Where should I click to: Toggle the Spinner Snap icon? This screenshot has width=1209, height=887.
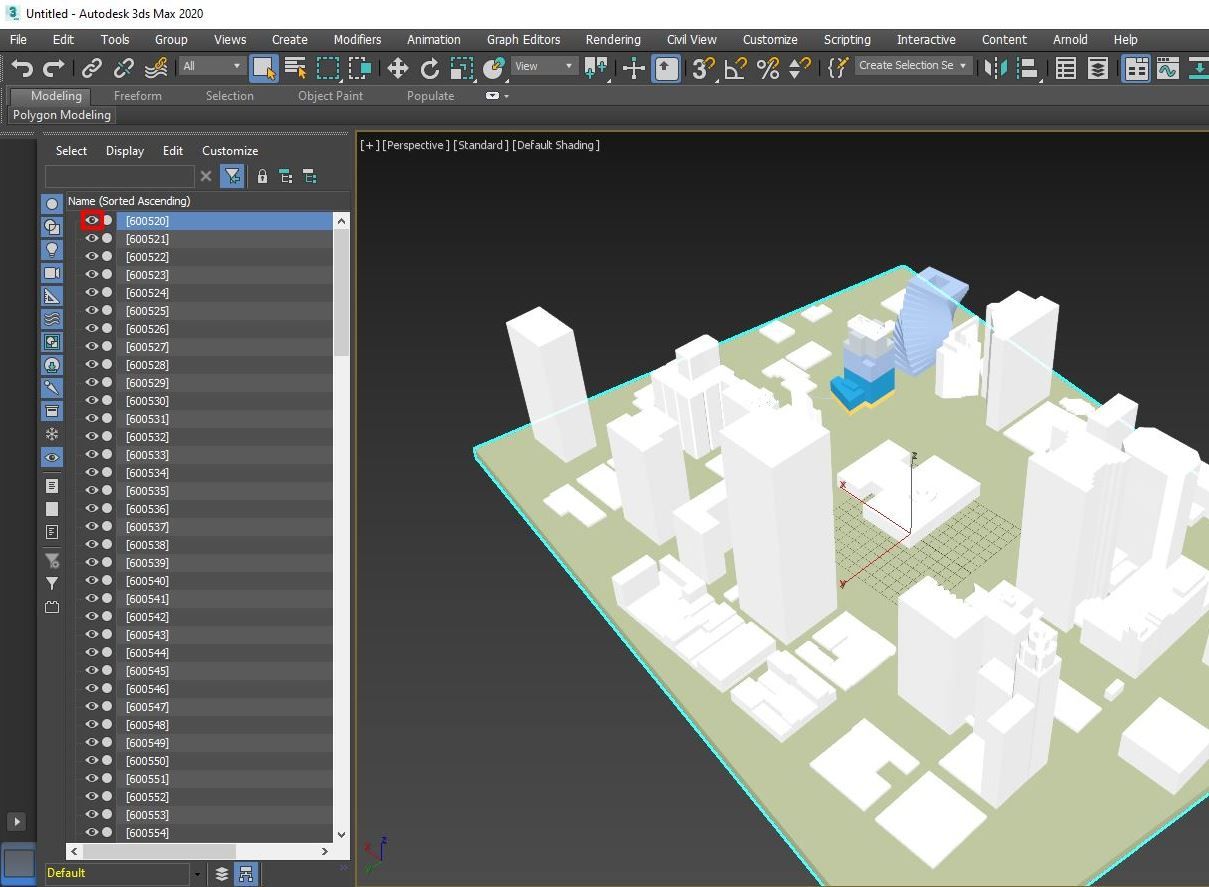[800, 67]
